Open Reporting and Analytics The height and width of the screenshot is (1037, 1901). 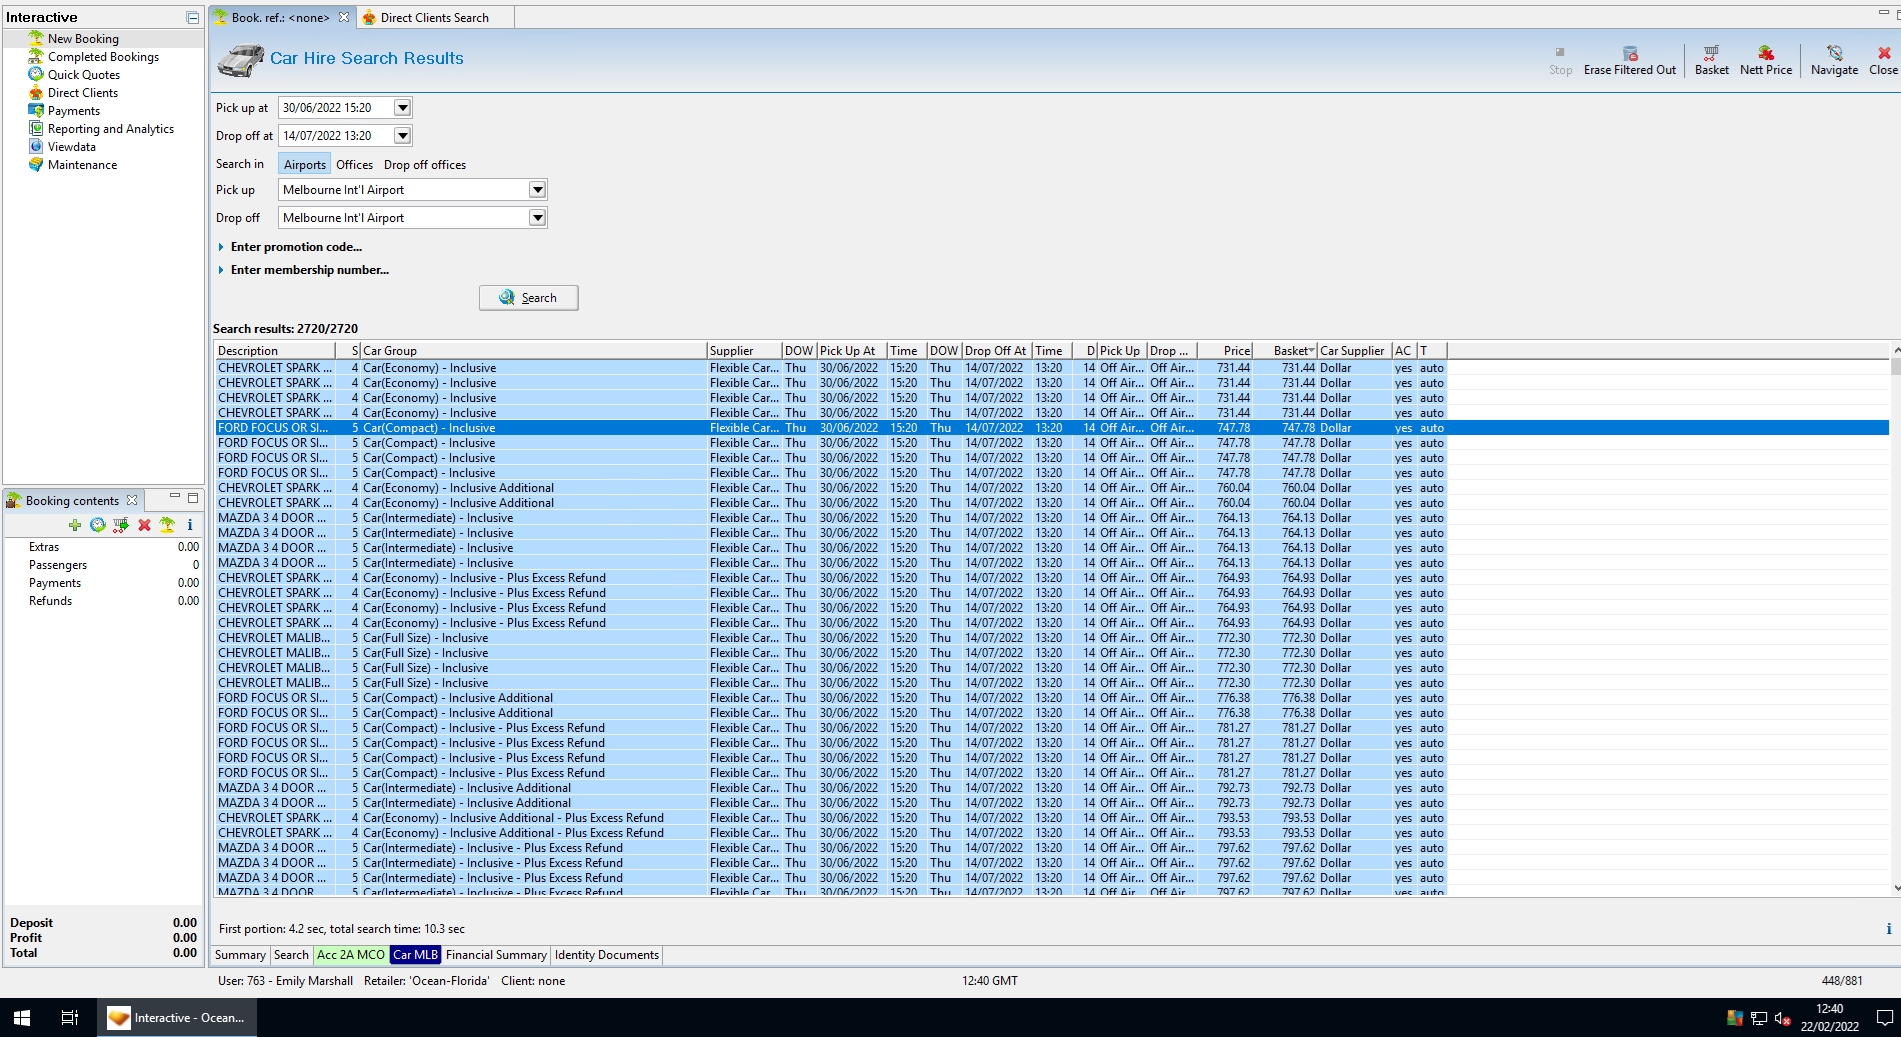[111, 129]
